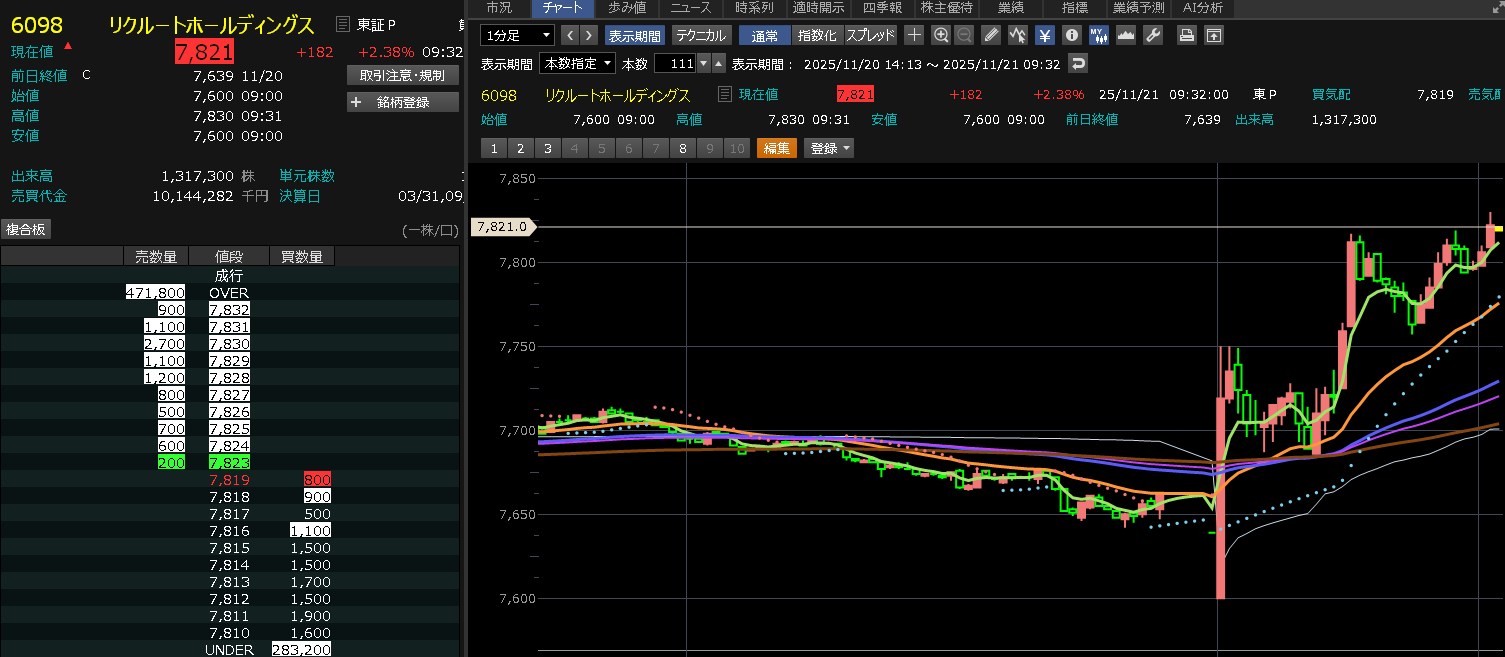Viewport: 1505px width, 657px height.
Task: Reset display period with return arrow icon
Action: [1077, 64]
